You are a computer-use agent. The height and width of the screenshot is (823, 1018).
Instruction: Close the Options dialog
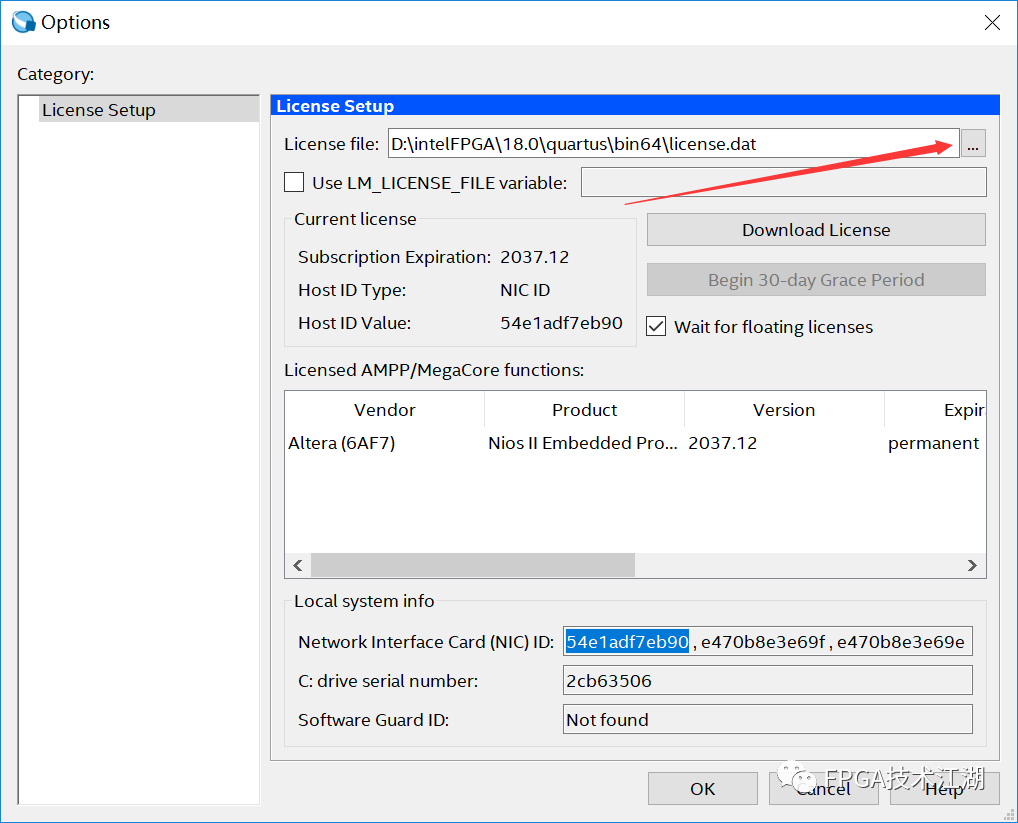tap(992, 23)
